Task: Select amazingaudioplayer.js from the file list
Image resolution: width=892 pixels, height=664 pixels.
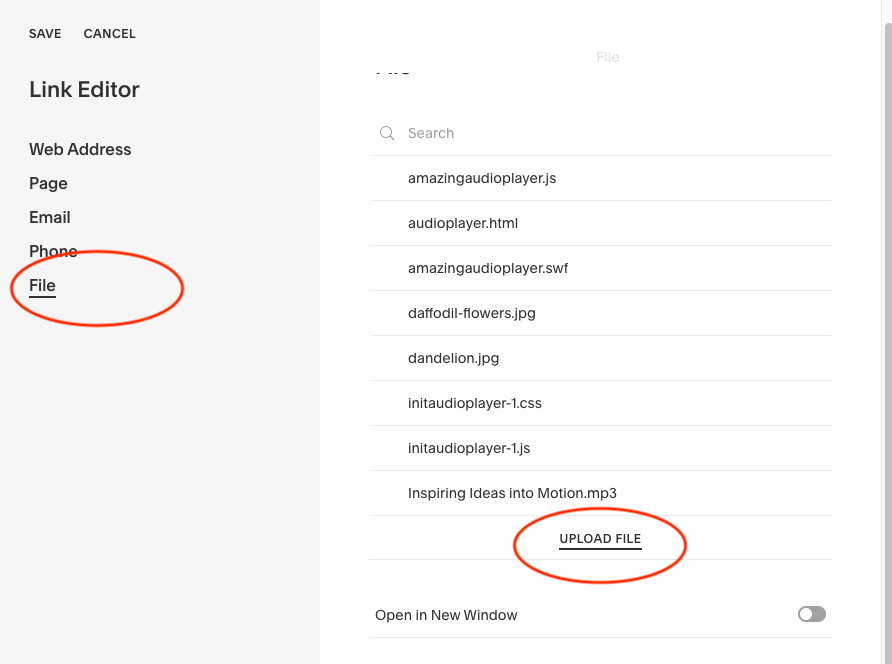Action: (482, 178)
